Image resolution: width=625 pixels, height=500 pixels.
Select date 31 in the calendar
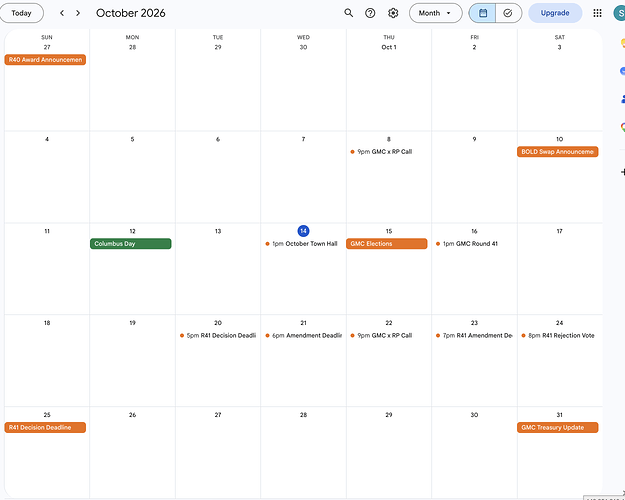(x=559, y=415)
